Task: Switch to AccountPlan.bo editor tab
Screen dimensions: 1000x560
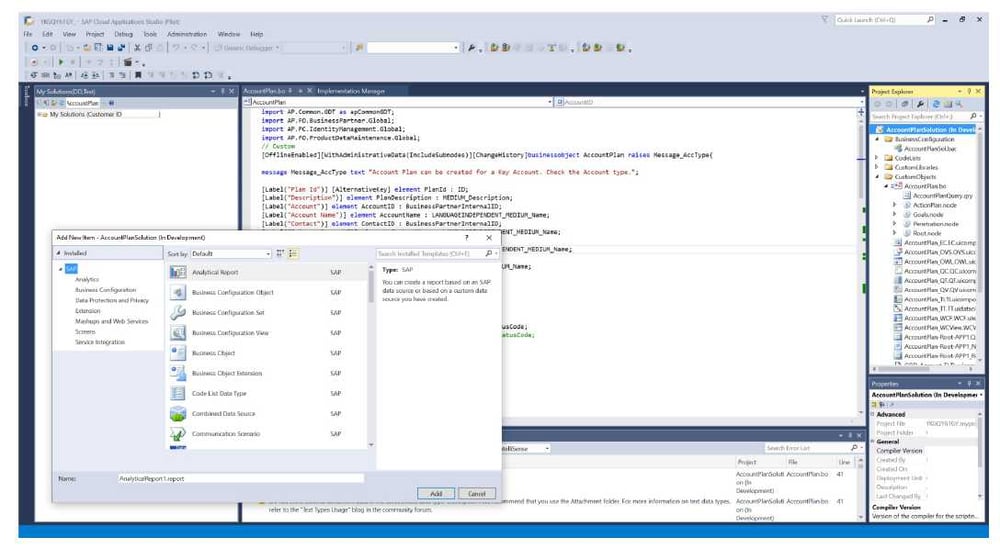Action: pyautogui.click(x=264, y=91)
